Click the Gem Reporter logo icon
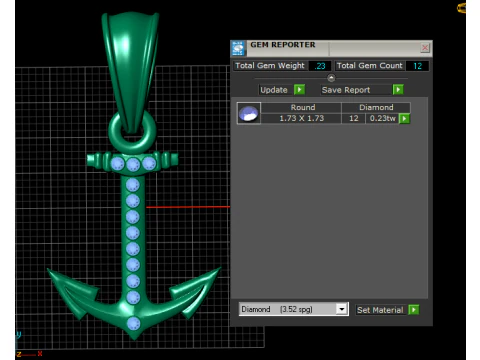Image resolution: width=480 pixels, height=360 pixels. (x=238, y=49)
